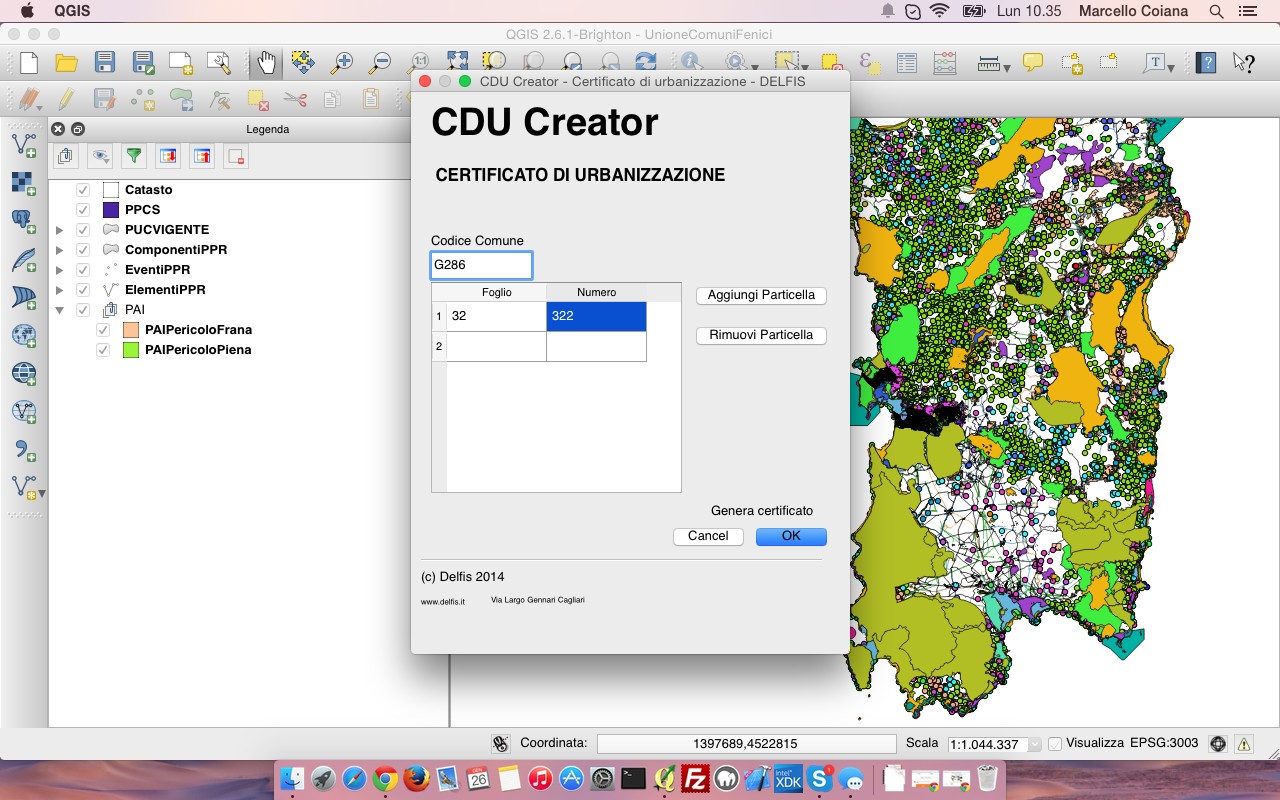Click the Map Tips yellow speech bubble icon

[1033, 63]
